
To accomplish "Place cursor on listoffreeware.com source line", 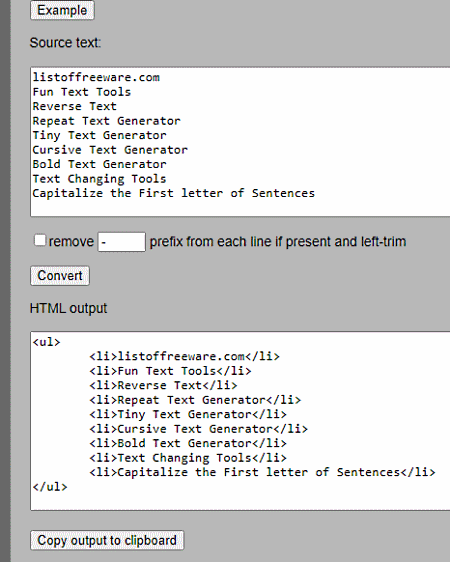I will coord(96,77).
